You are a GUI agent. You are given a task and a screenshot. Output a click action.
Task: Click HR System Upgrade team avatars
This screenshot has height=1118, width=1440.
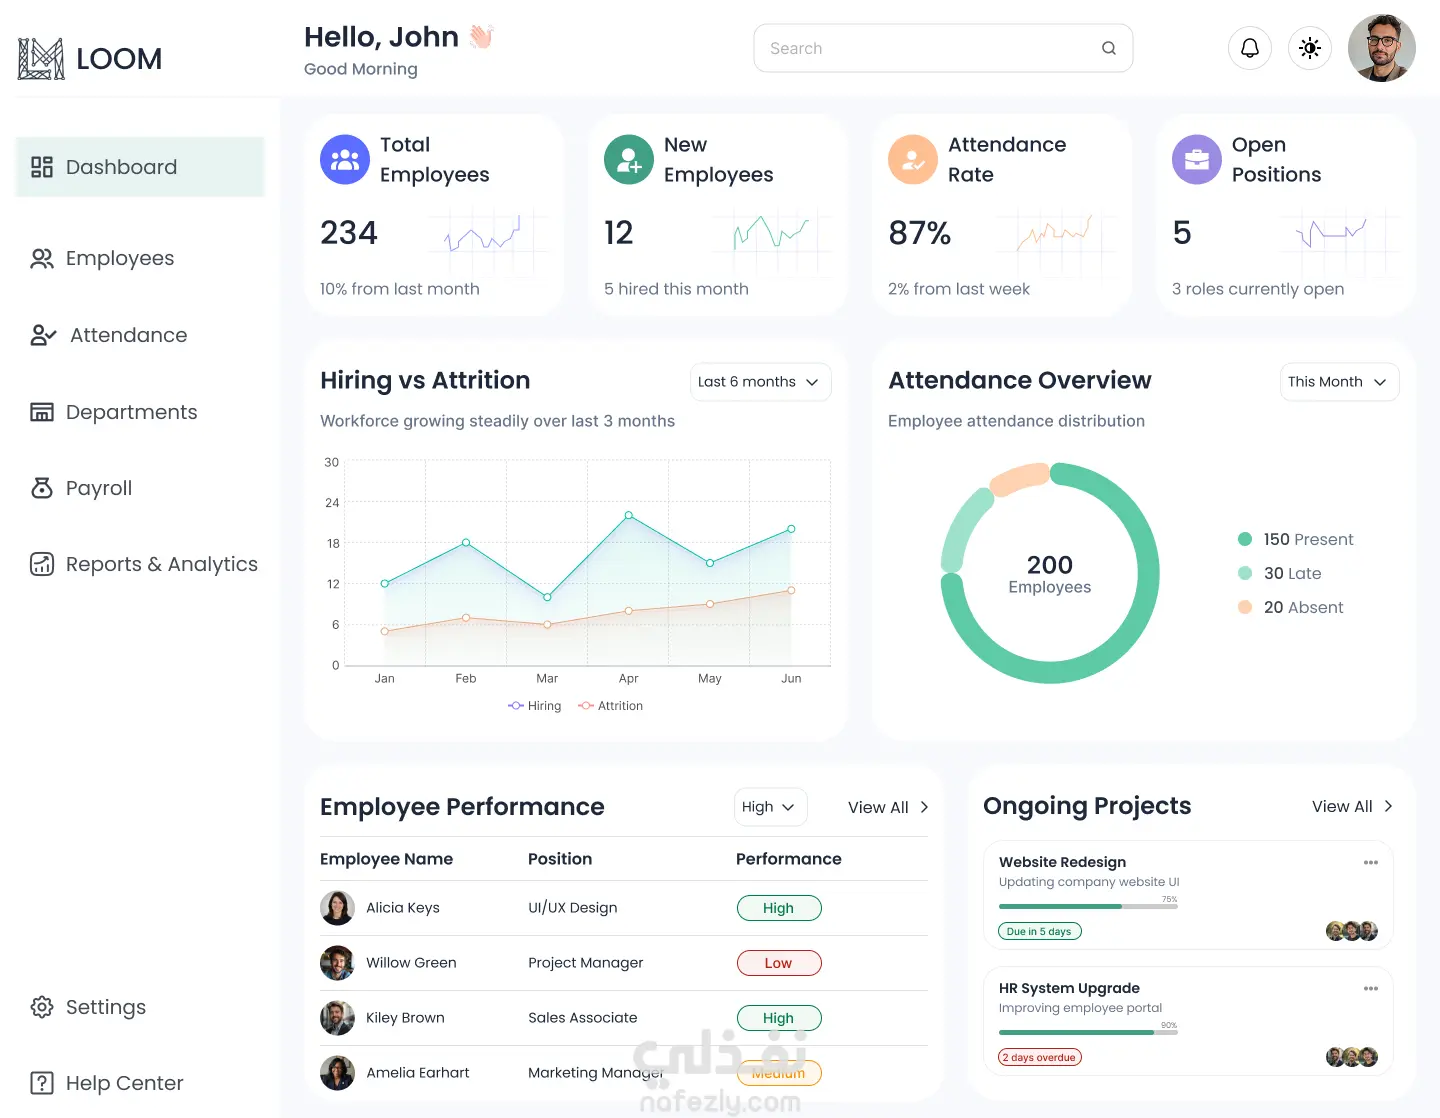(x=1352, y=1057)
